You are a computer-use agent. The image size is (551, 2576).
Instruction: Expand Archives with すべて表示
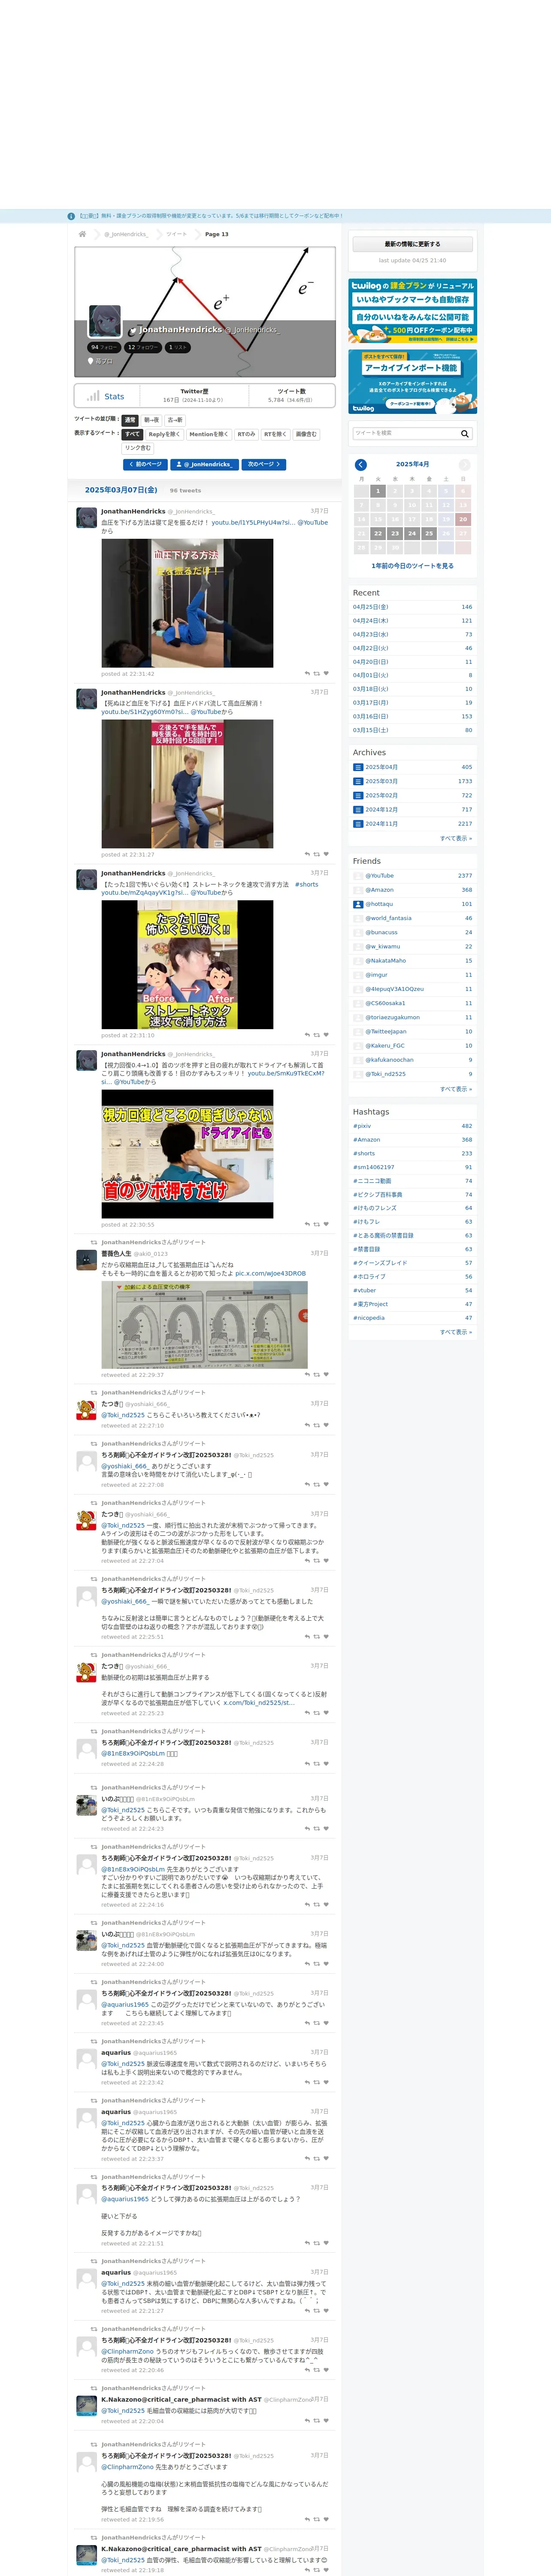(456, 838)
